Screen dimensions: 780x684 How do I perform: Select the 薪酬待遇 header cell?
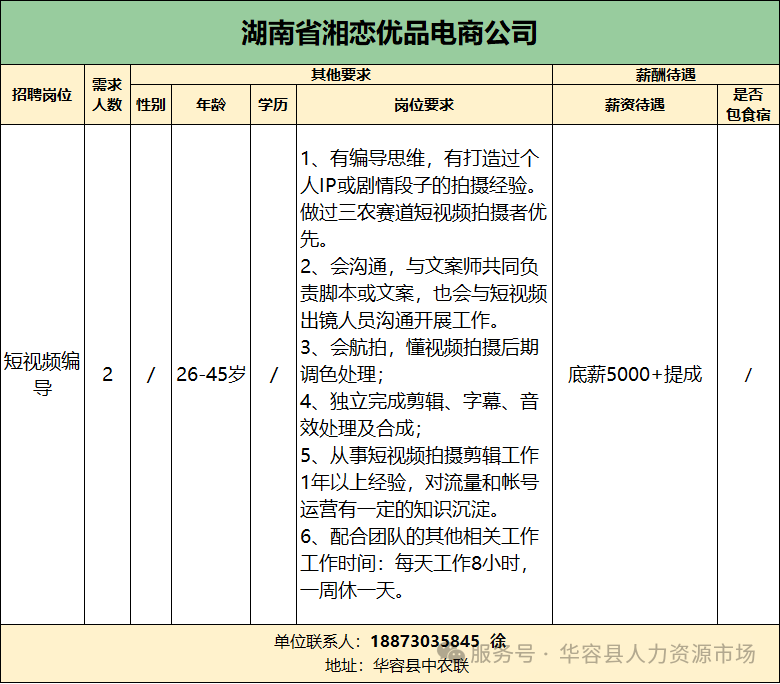point(666,75)
